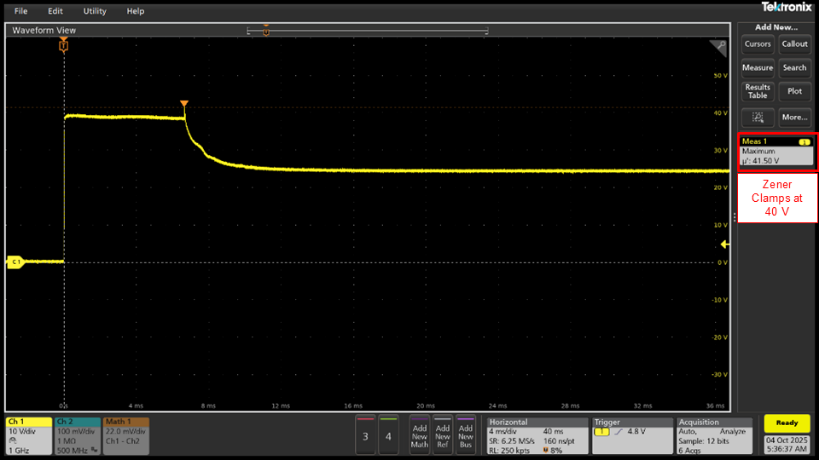Open the Utility menu
The image size is (819, 460).
click(95, 11)
